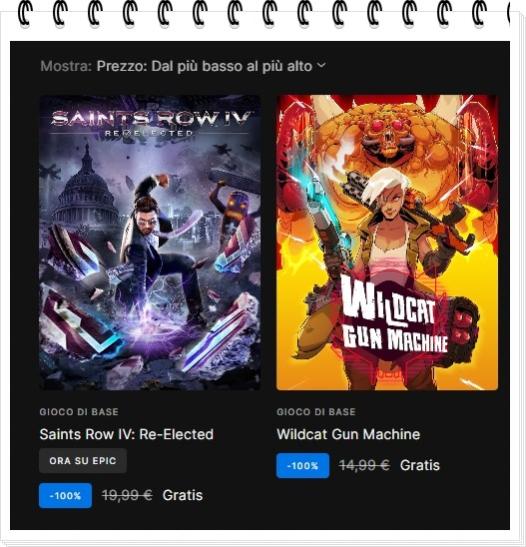
Task: Open the Wildcat Gun Machine cover art
Action: [387, 242]
